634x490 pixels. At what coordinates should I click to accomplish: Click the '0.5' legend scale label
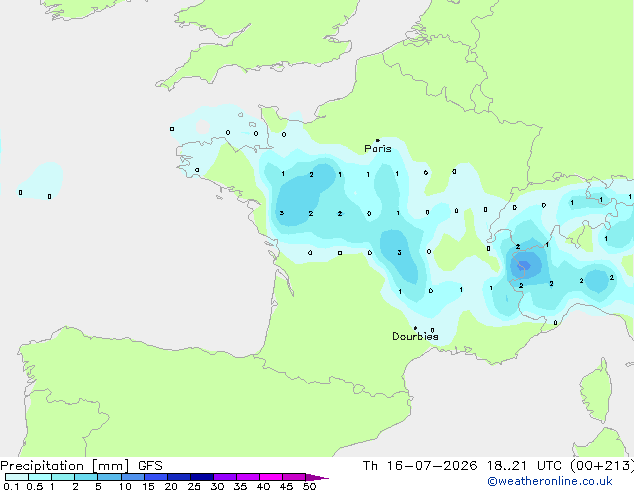[x=35, y=486]
